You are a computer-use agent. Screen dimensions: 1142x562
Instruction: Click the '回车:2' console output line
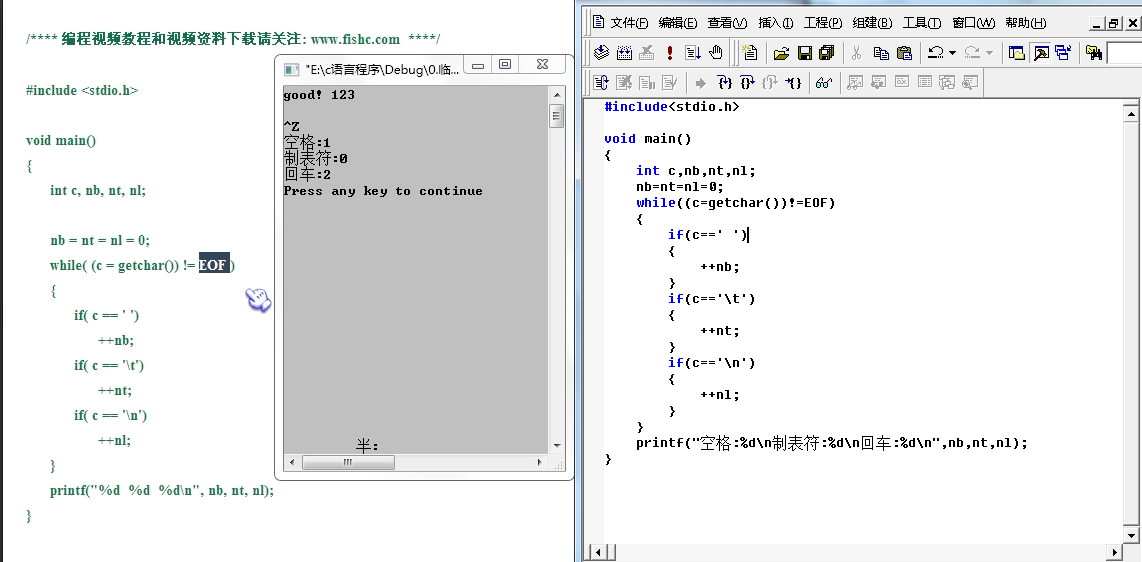point(307,175)
